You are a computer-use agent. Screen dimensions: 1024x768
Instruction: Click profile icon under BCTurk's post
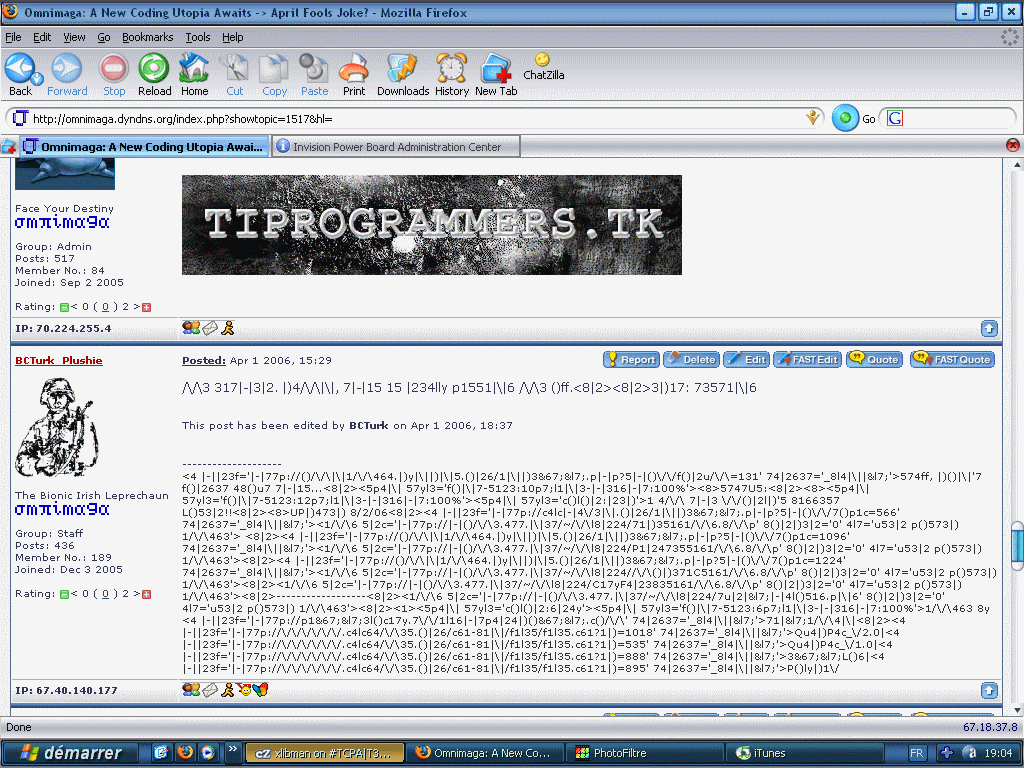coord(191,690)
